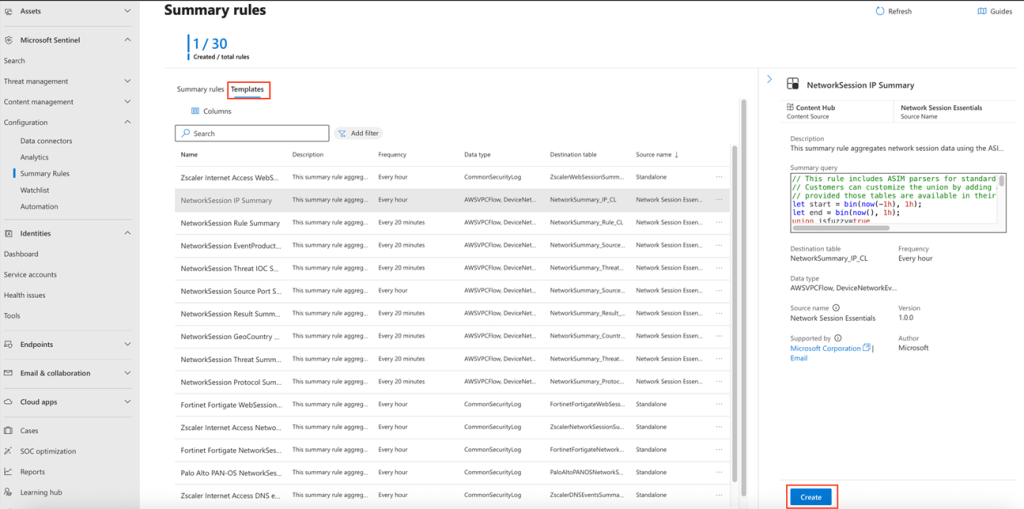
Task: Click the Refresh icon at top
Action: (x=879, y=11)
